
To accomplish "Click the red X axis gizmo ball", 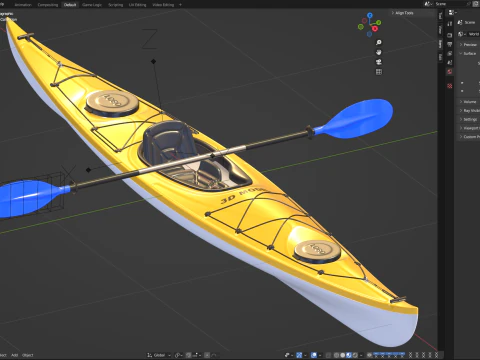I will [x=375, y=29].
